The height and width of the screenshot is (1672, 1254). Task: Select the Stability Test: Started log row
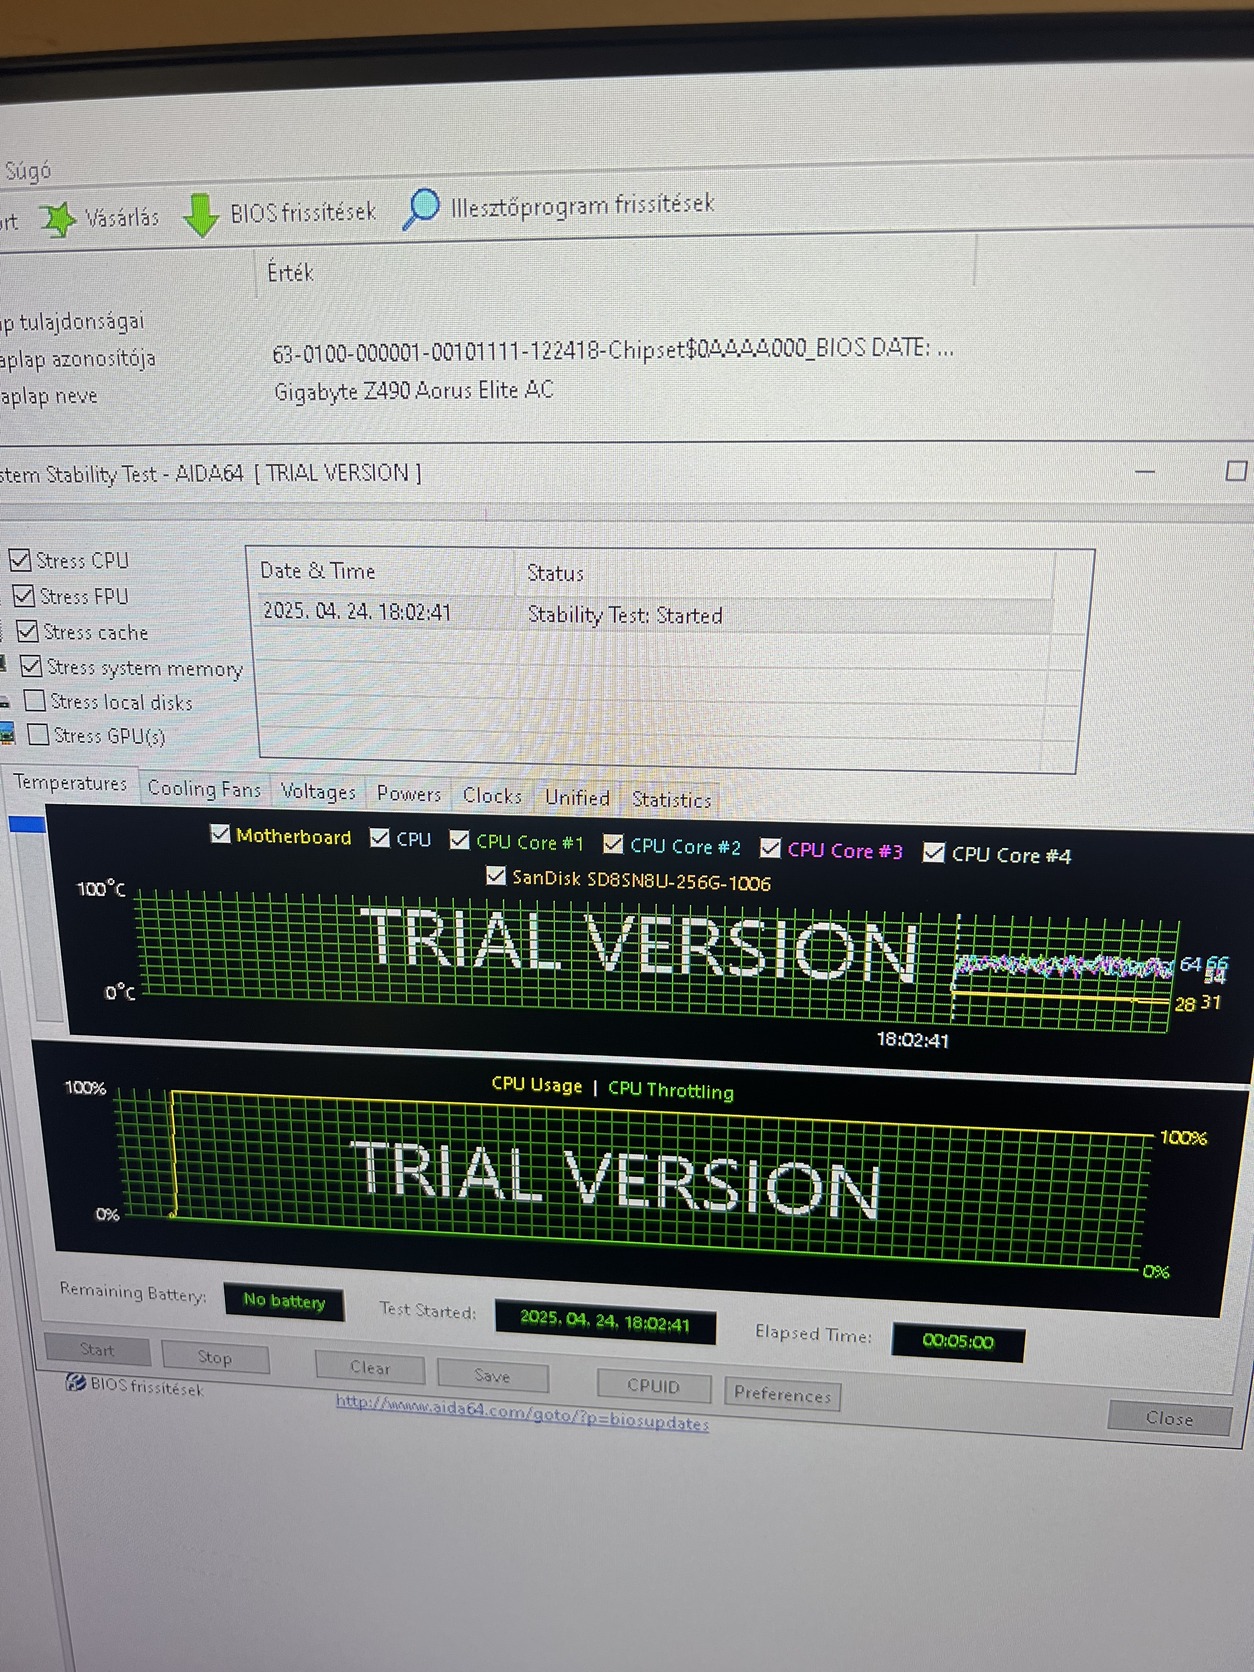click(x=655, y=613)
